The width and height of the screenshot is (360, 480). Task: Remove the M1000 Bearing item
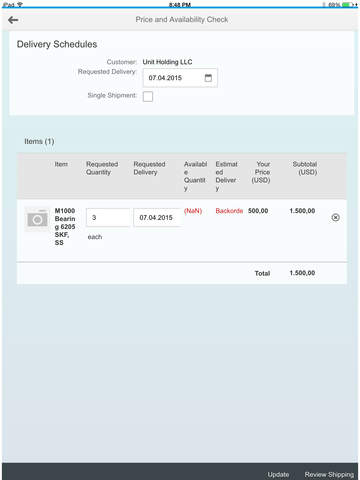[x=336, y=218]
